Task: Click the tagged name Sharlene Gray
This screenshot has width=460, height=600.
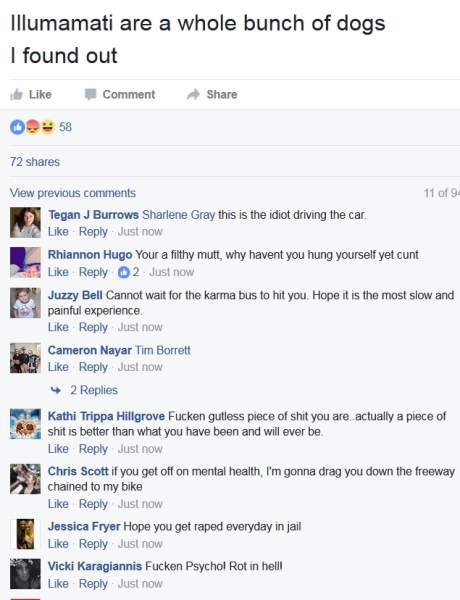Action: [x=179, y=215]
